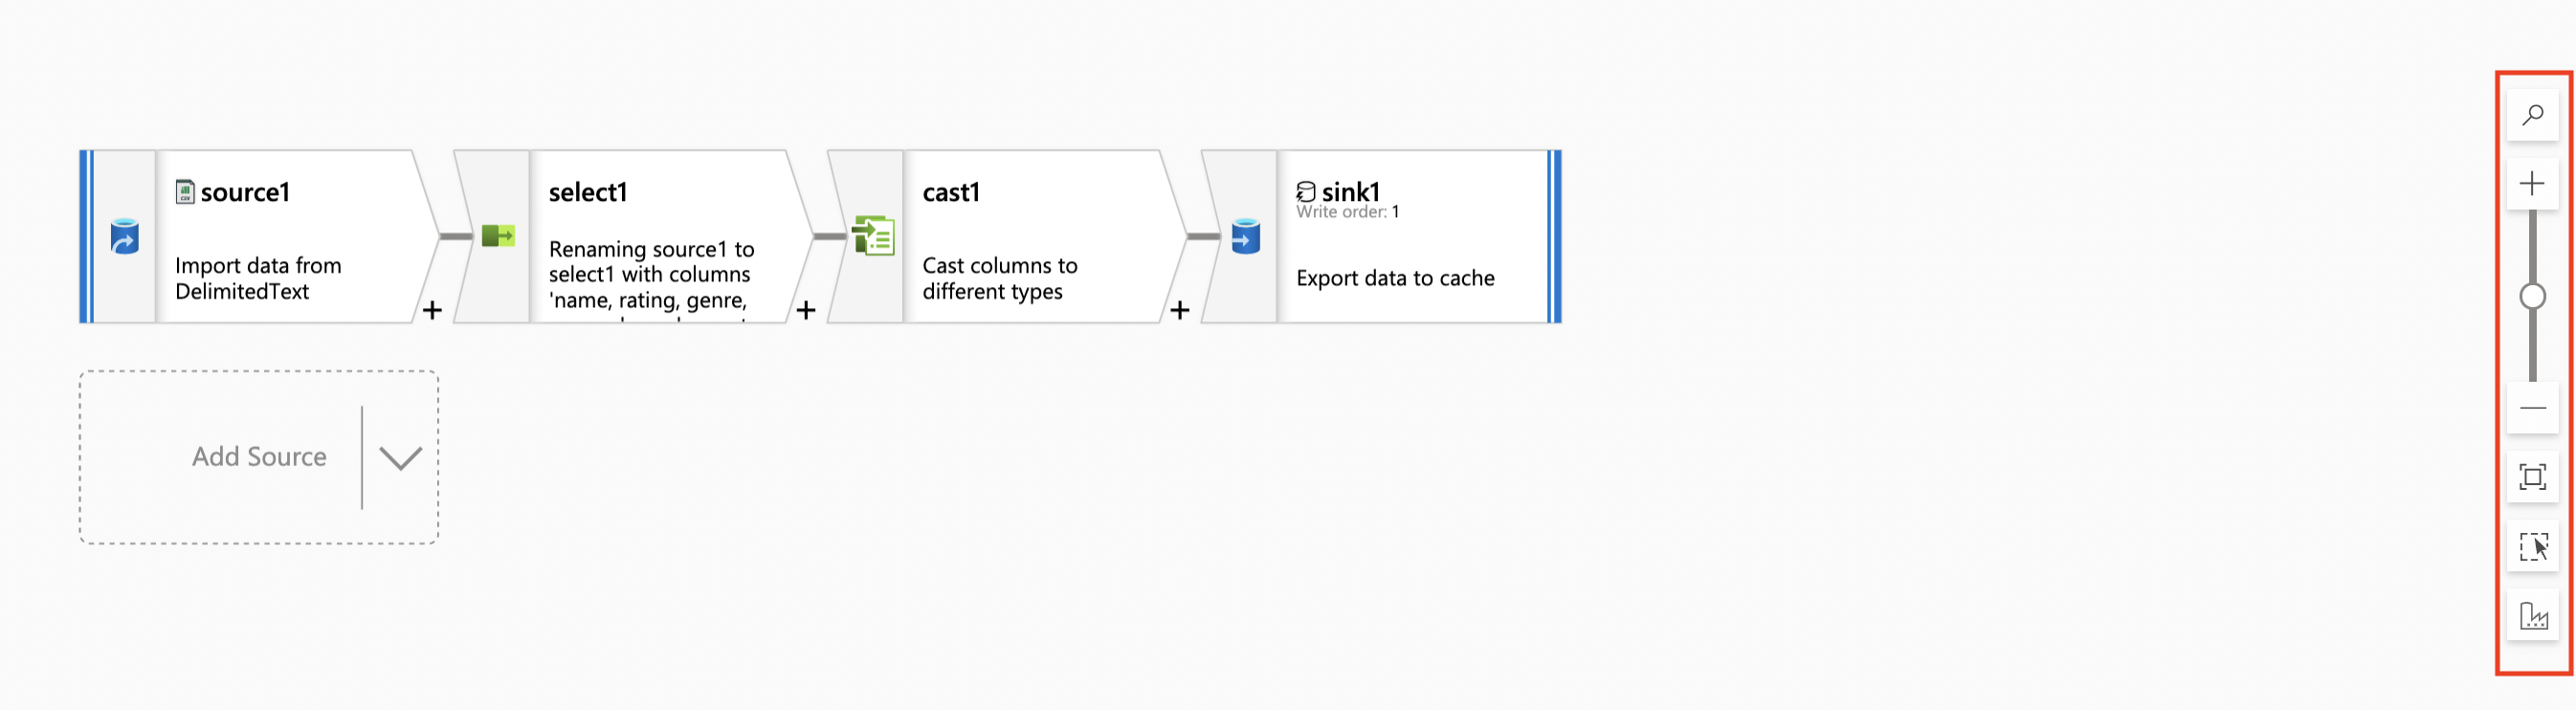2576x710 pixels.
Task: Add transformation after source1 plus
Action: pos(432,311)
